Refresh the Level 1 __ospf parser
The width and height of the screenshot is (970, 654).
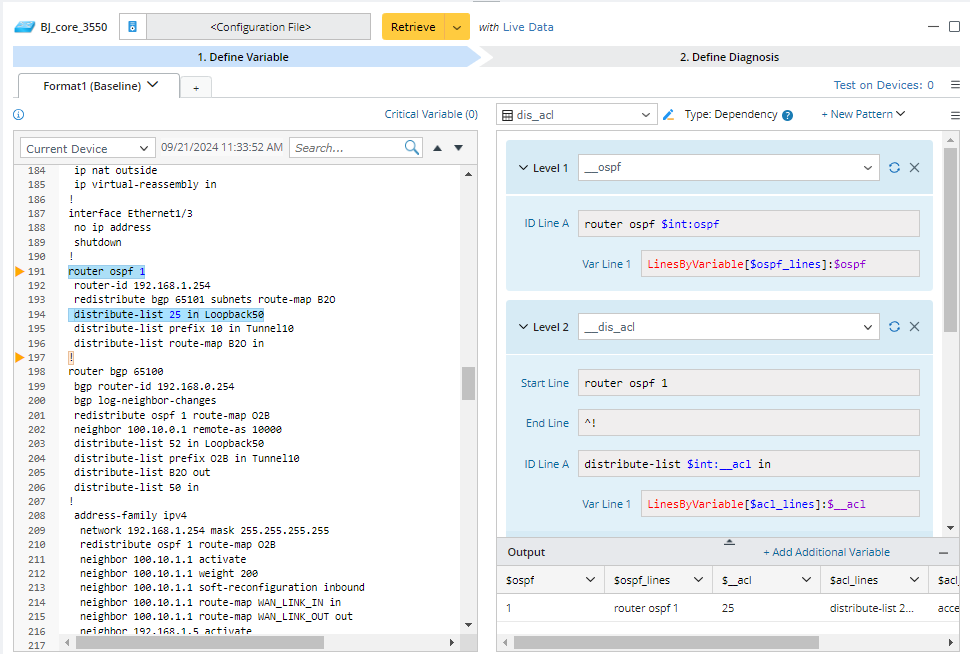(894, 168)
